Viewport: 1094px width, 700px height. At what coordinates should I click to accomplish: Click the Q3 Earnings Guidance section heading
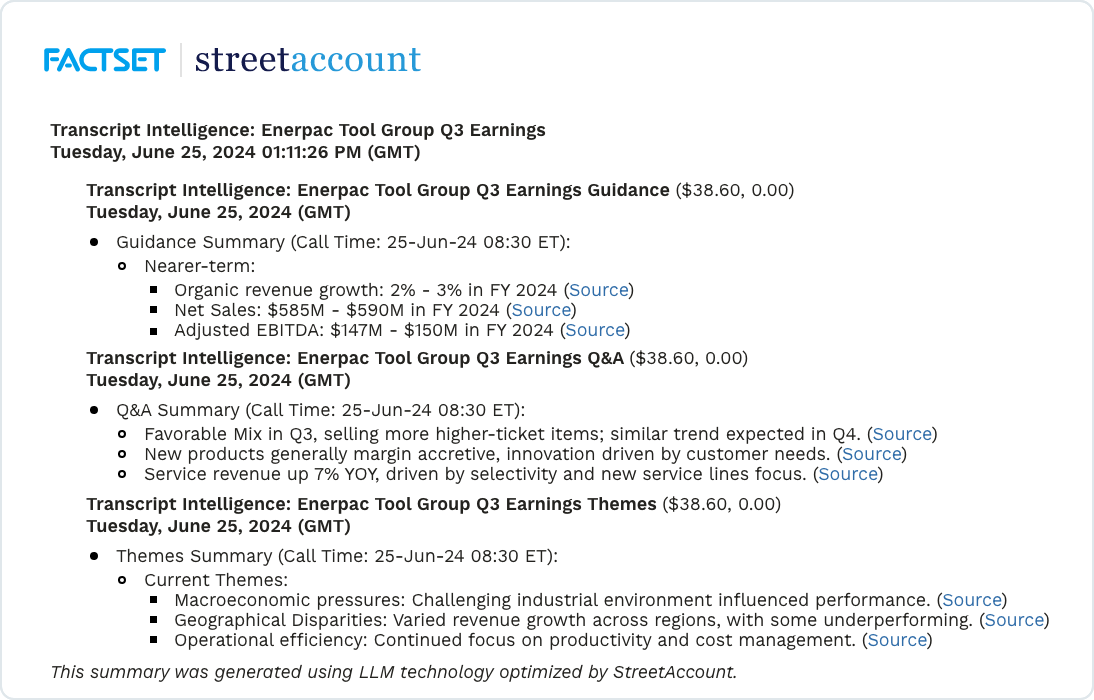(377, 190)
